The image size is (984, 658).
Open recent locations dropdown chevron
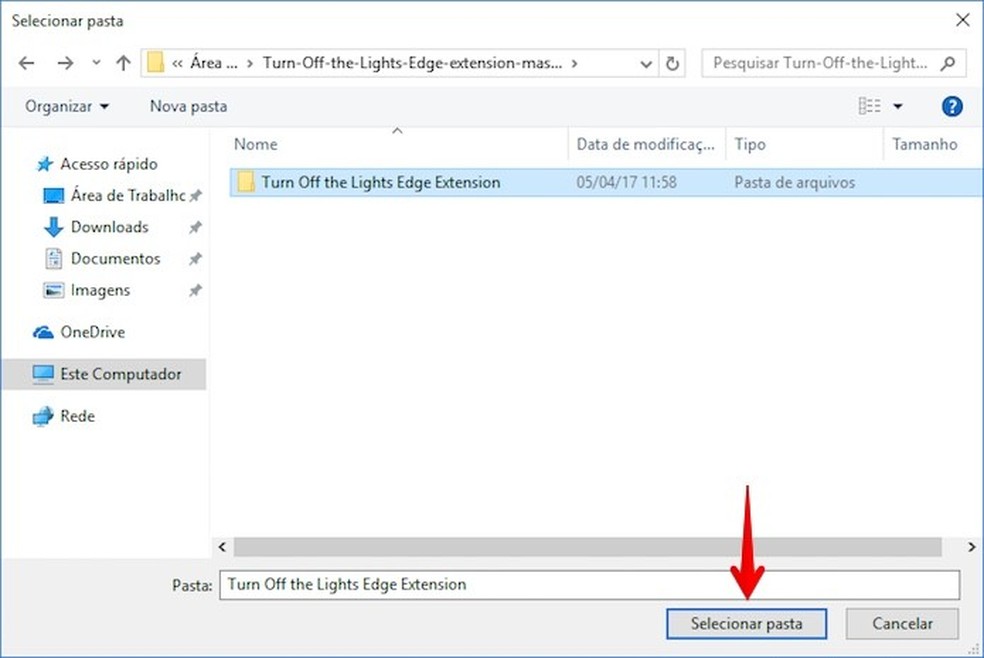[x=96, y=63]
